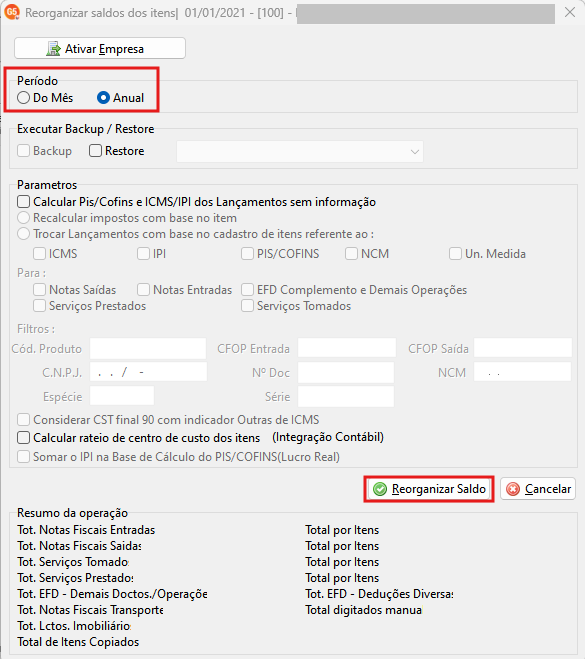Click the G5 application icon in title bar
The width and height of the screenshot is (585, 659).
click(11, 12)
